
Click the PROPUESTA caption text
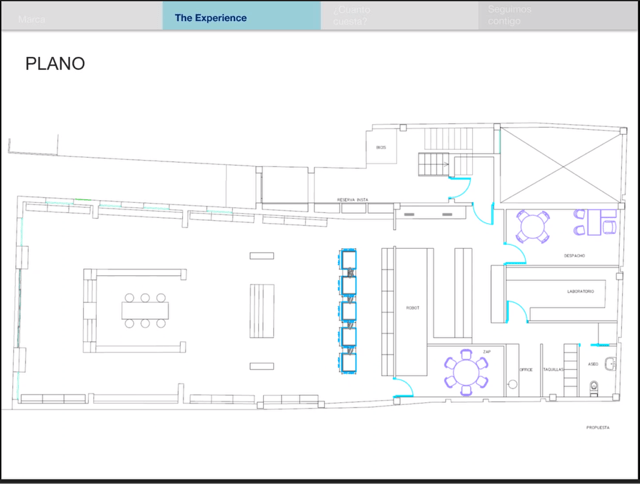[x=598, y=426]
